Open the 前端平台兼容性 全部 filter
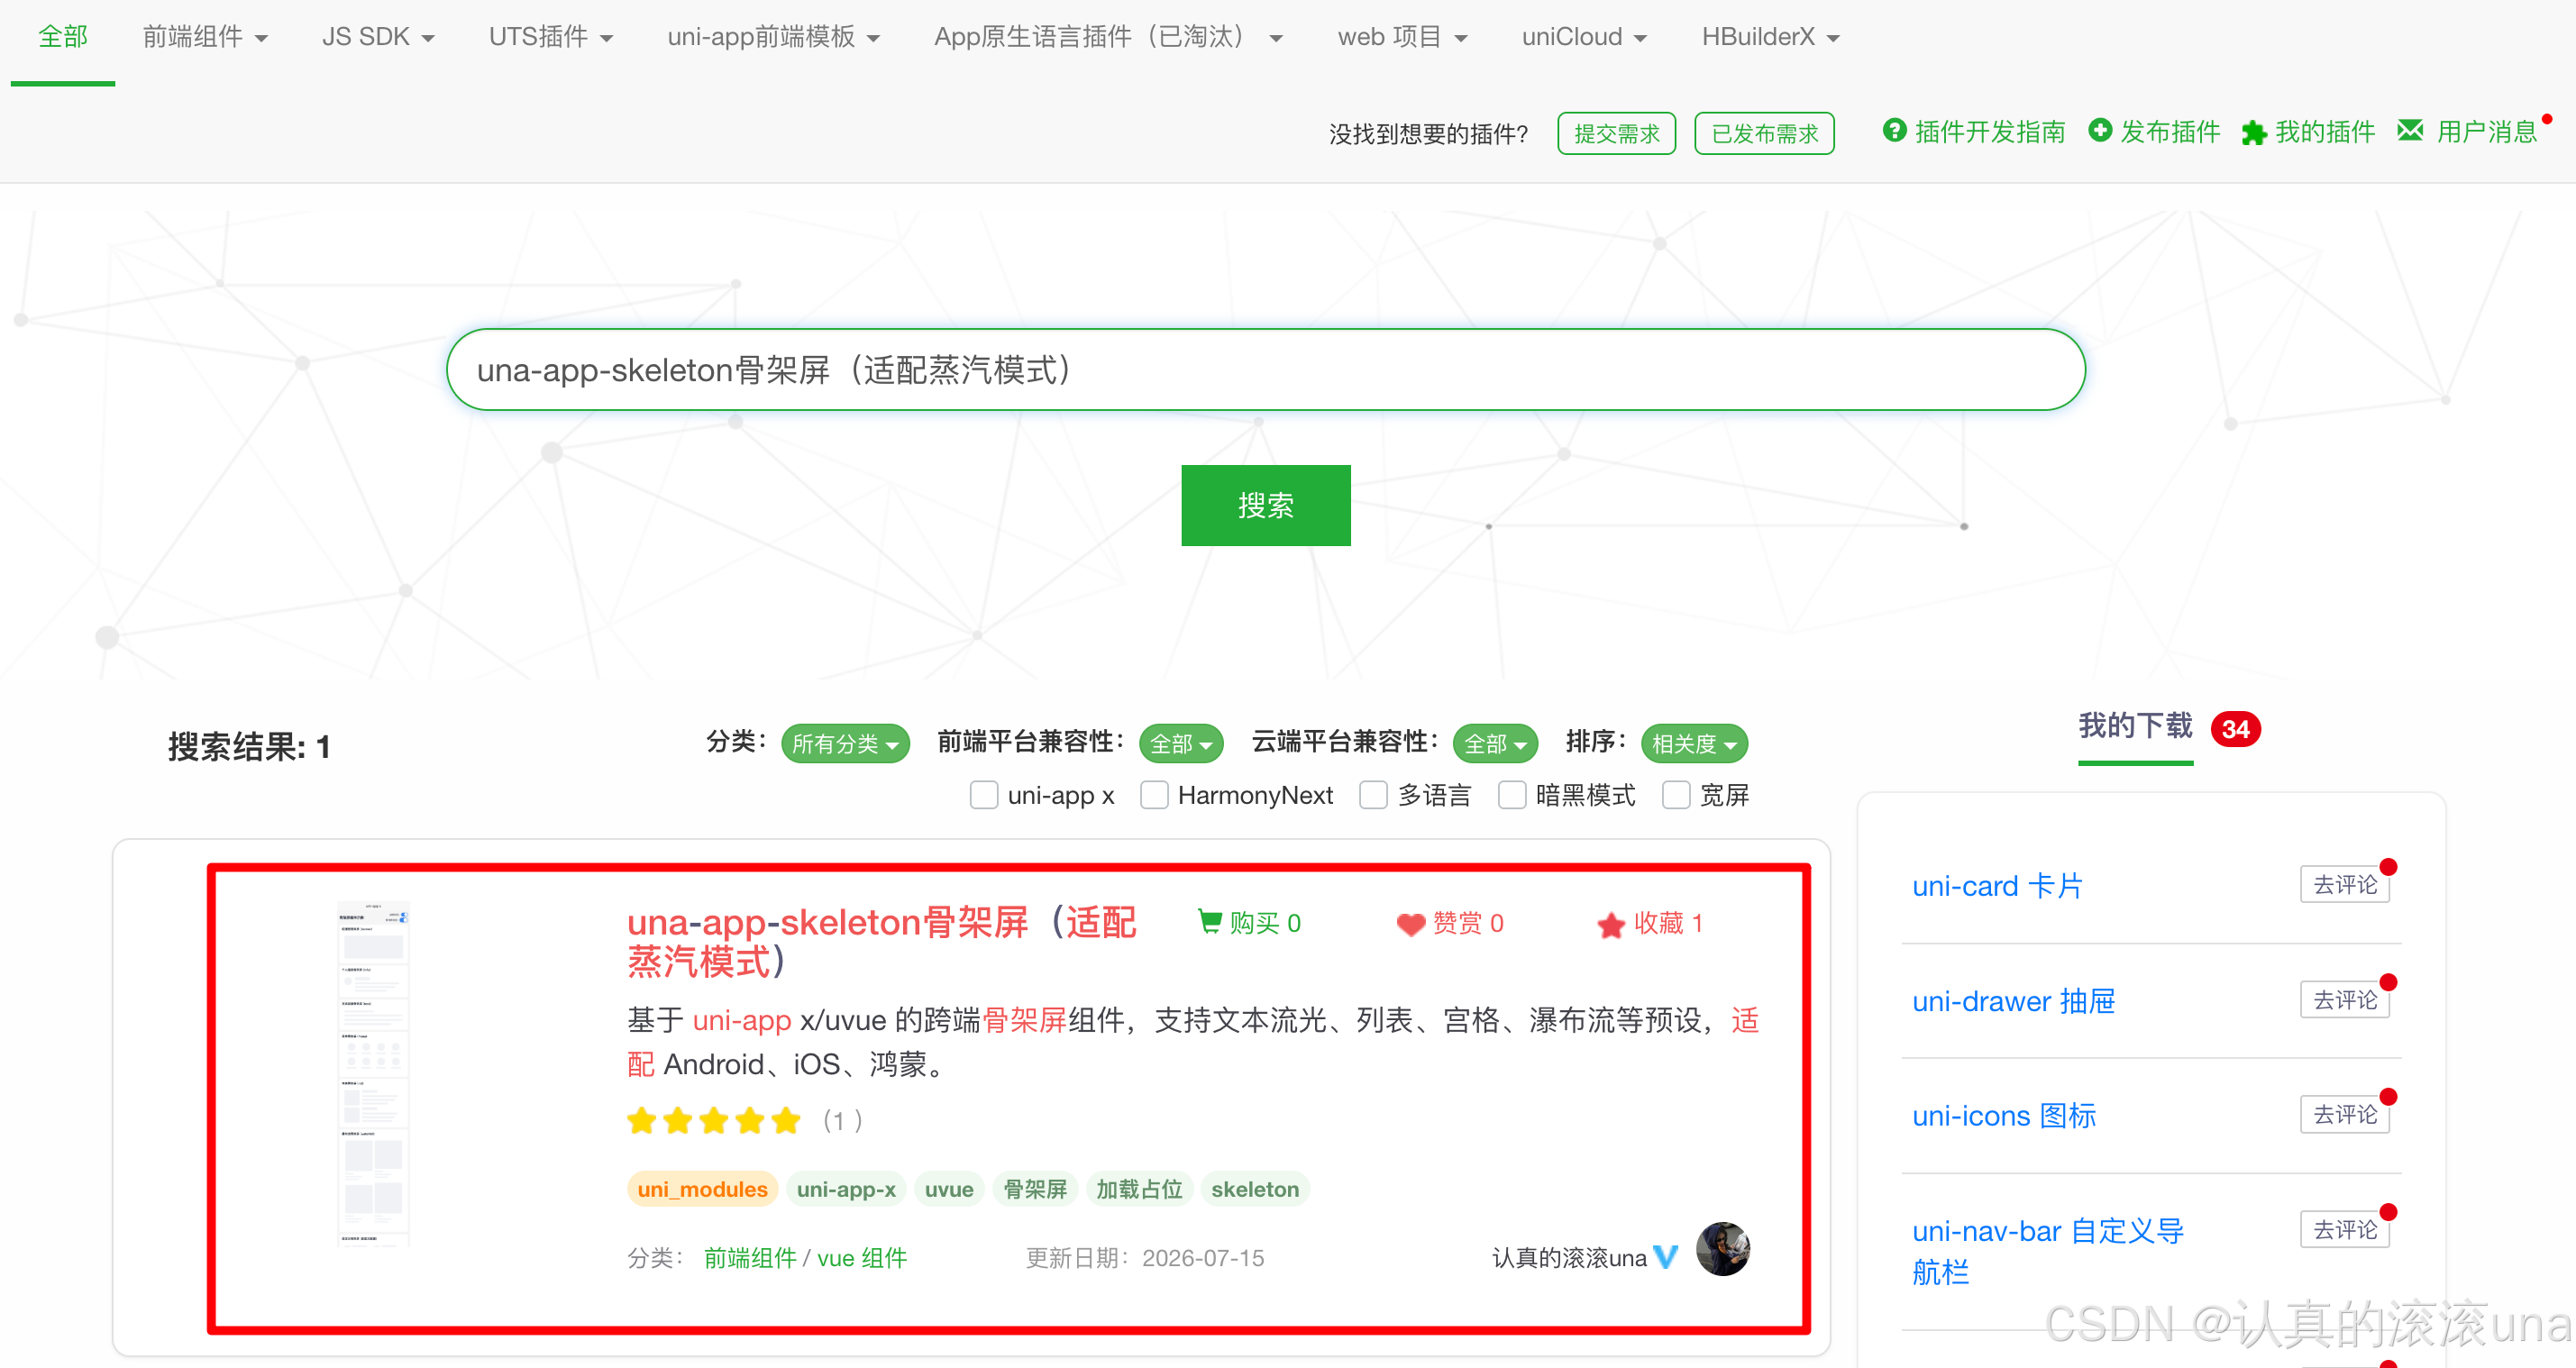2576x1368 pixels. pos(1181,743)
